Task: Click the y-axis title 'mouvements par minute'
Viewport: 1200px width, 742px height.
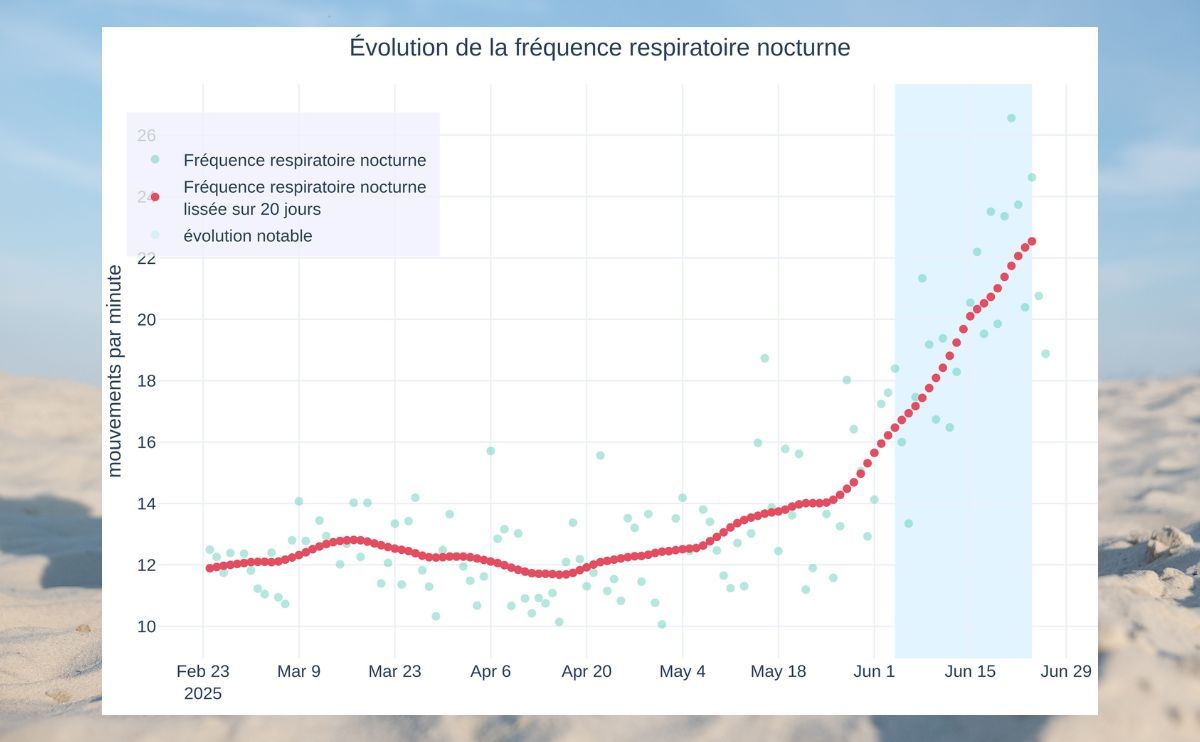Action: [x=115, y=371]
